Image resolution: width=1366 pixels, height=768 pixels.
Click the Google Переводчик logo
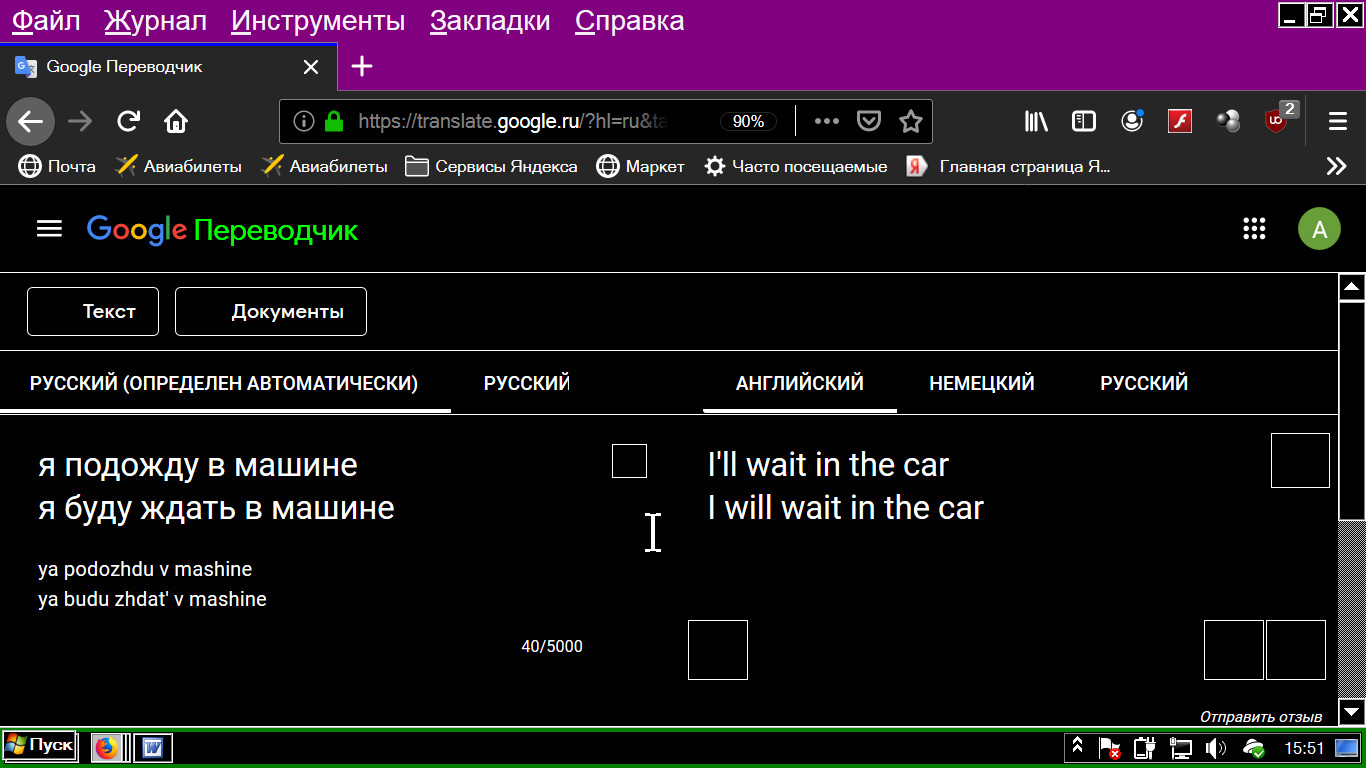(222, 230)
